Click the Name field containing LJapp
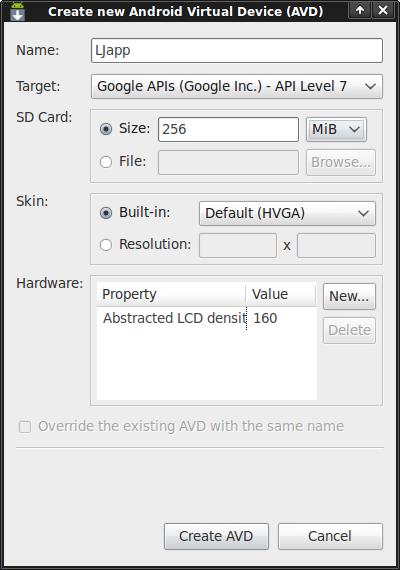Viewport: 400px width, 570px height. point(237,51)
